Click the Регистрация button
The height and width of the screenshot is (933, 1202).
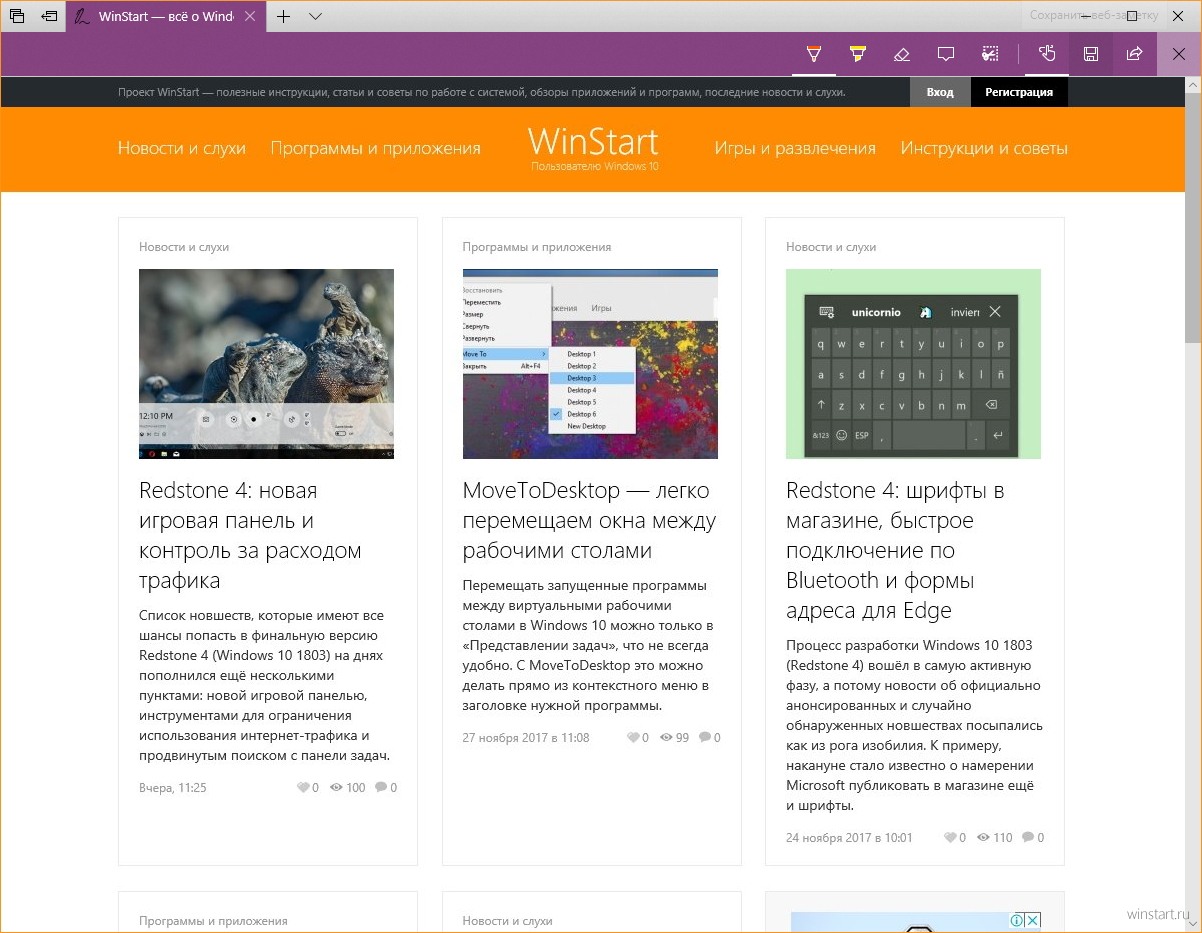[1019, 92]
